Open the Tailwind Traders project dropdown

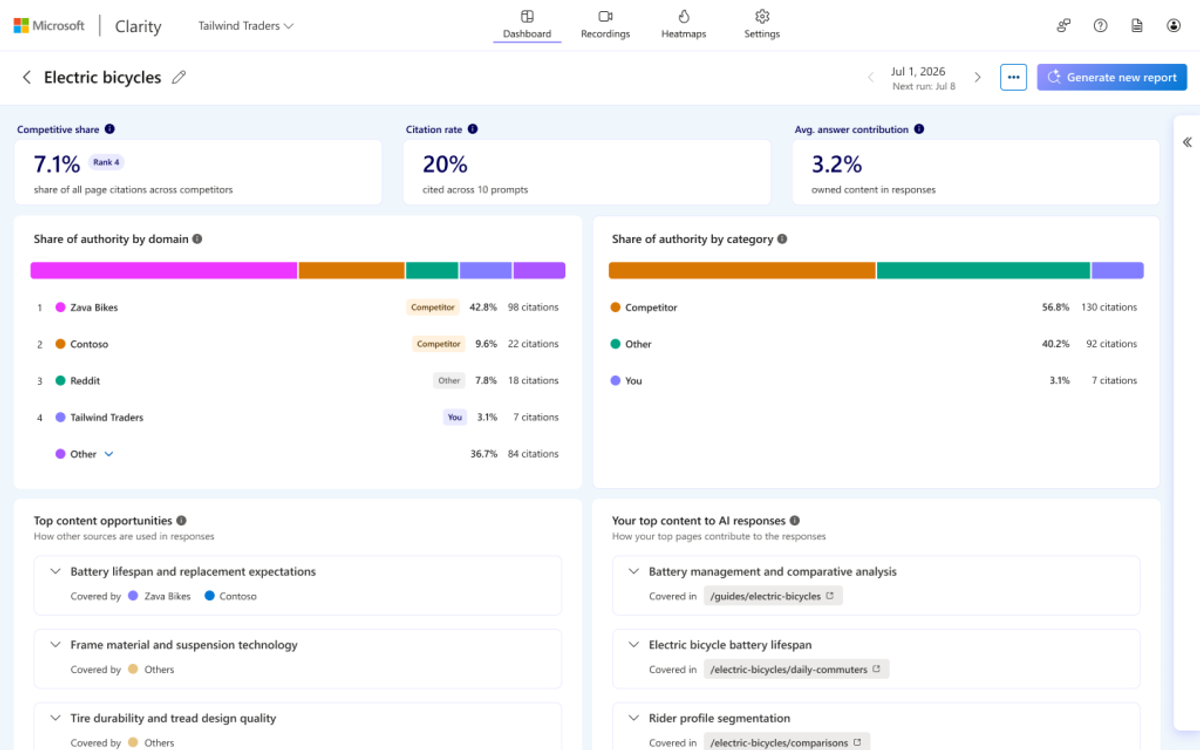(246, 26)
